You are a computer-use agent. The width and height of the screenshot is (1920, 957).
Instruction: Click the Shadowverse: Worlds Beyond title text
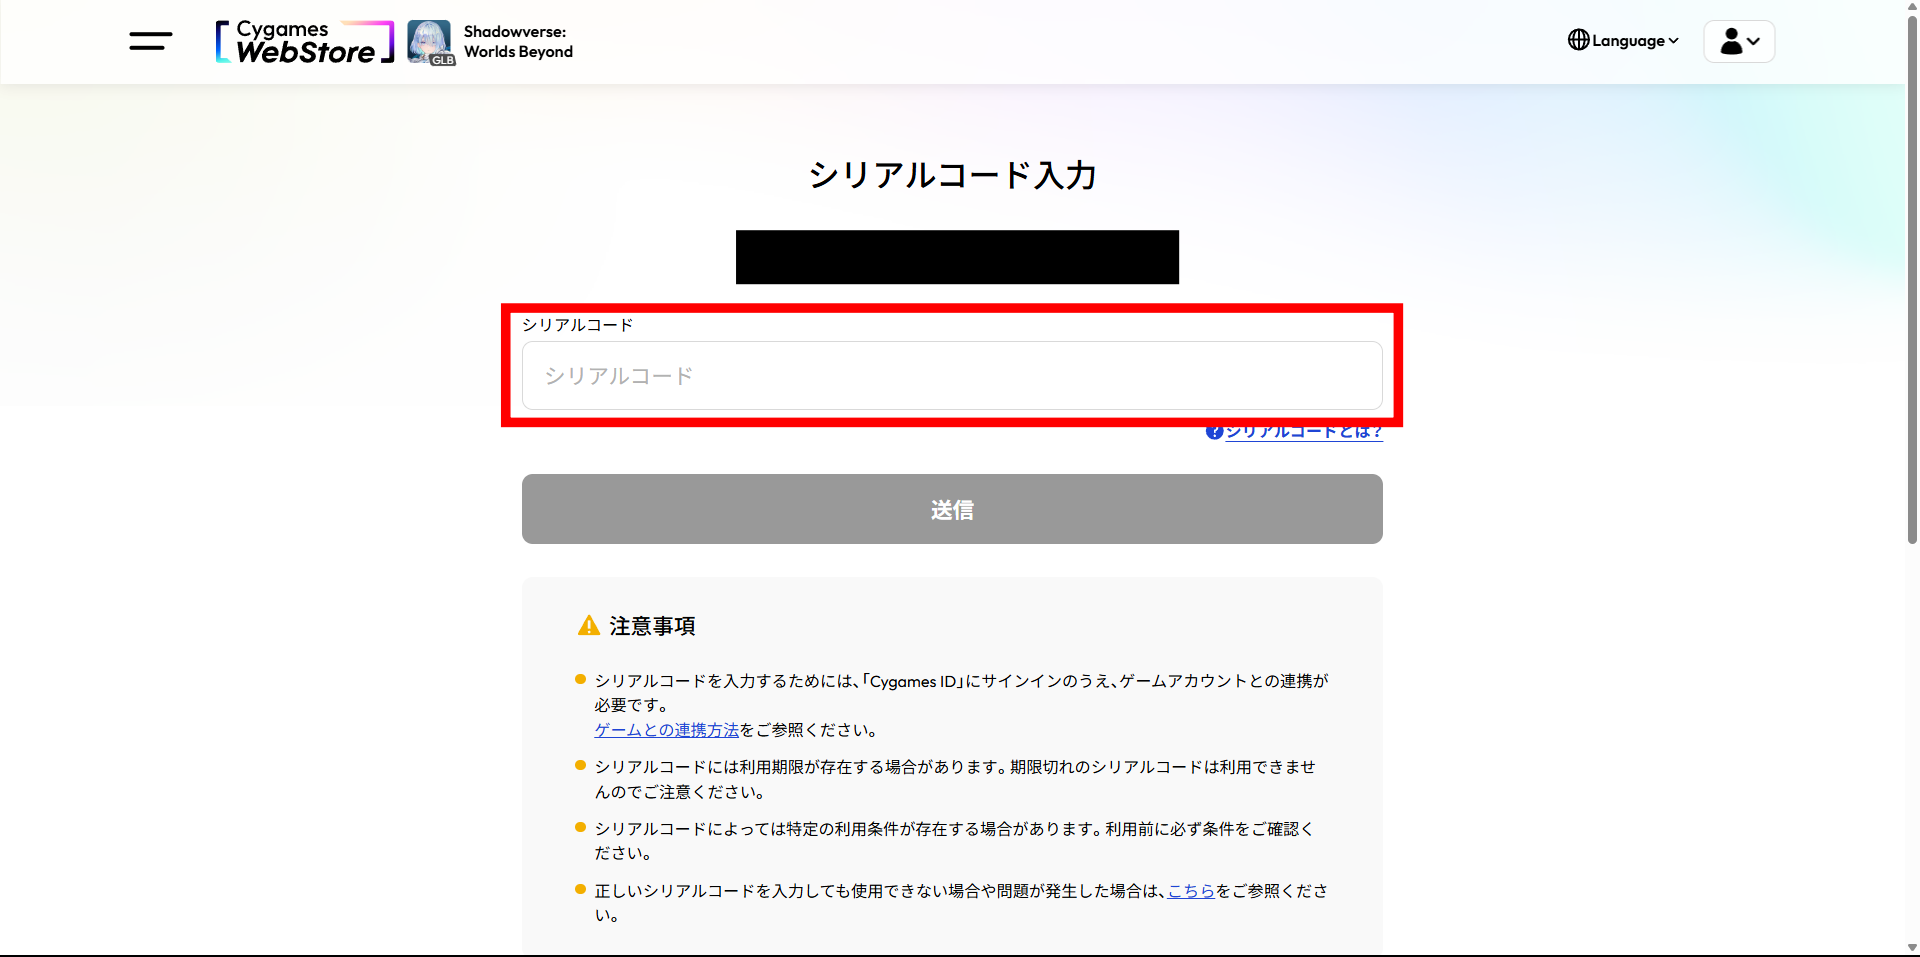pyautogui.click(x=518, y=42)
